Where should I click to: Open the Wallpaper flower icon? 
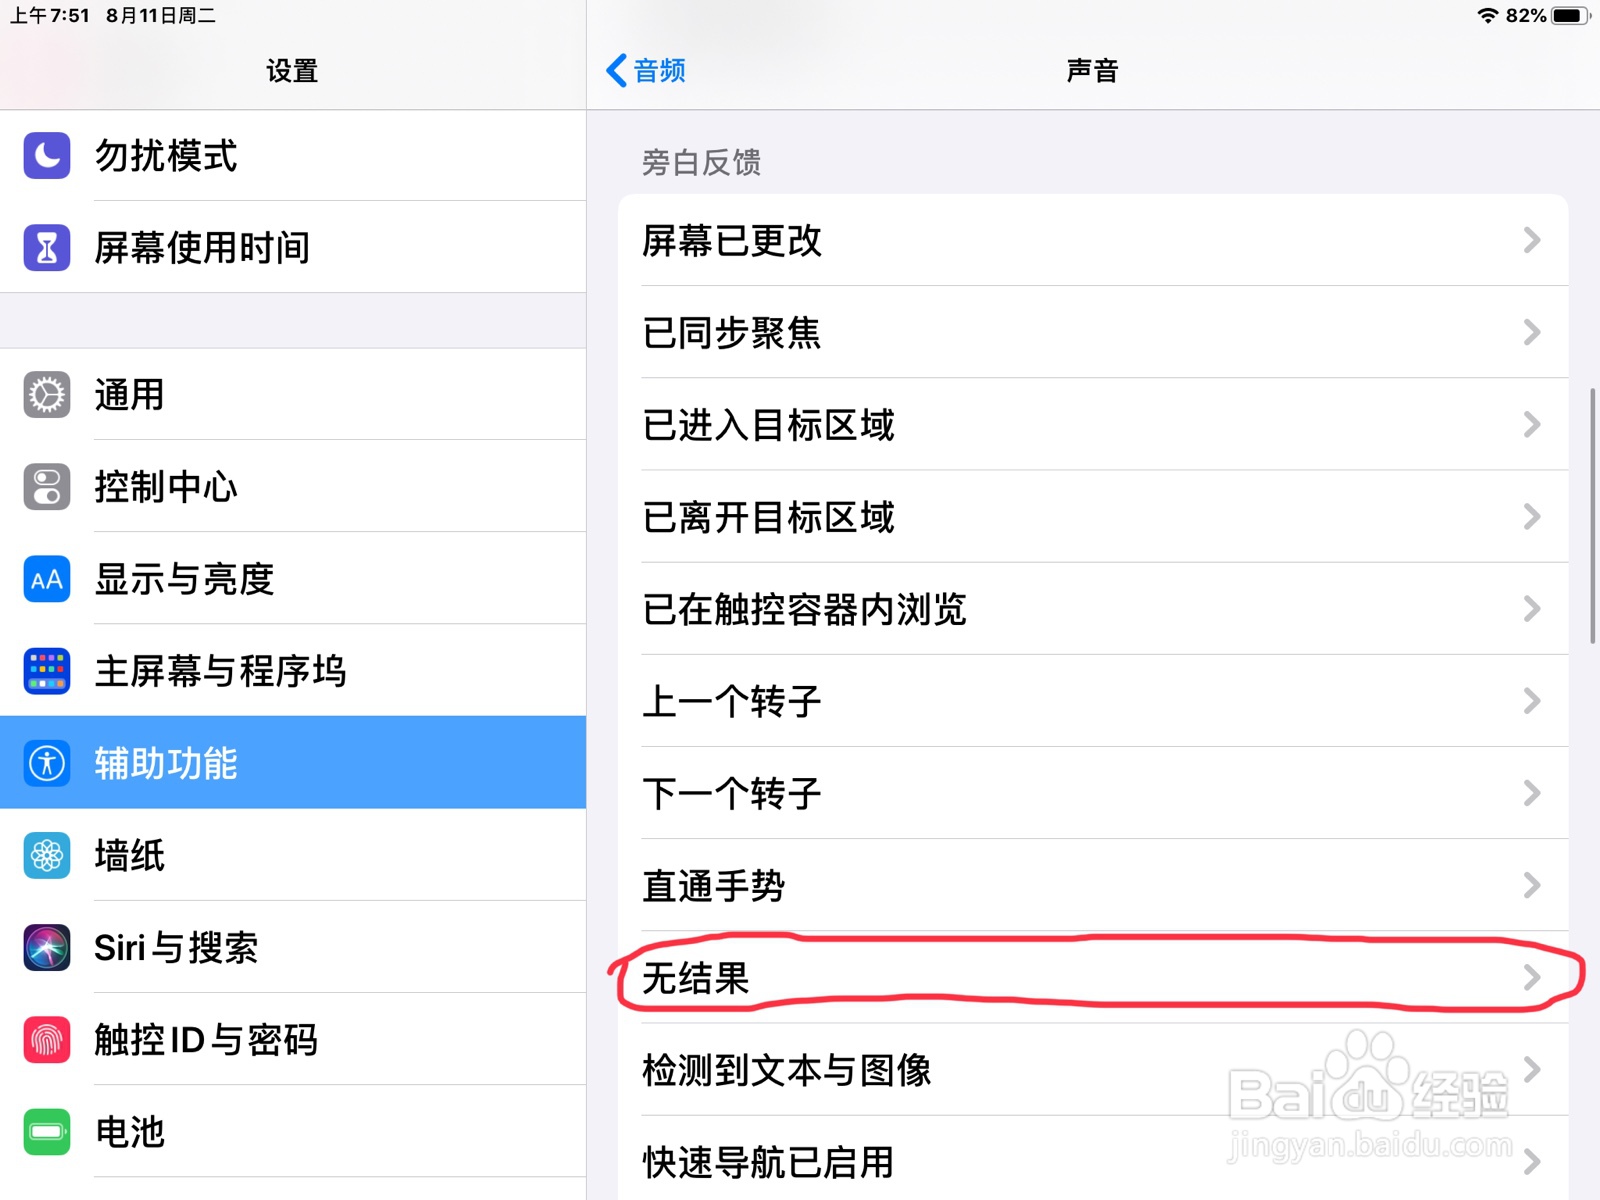(47, 856)
